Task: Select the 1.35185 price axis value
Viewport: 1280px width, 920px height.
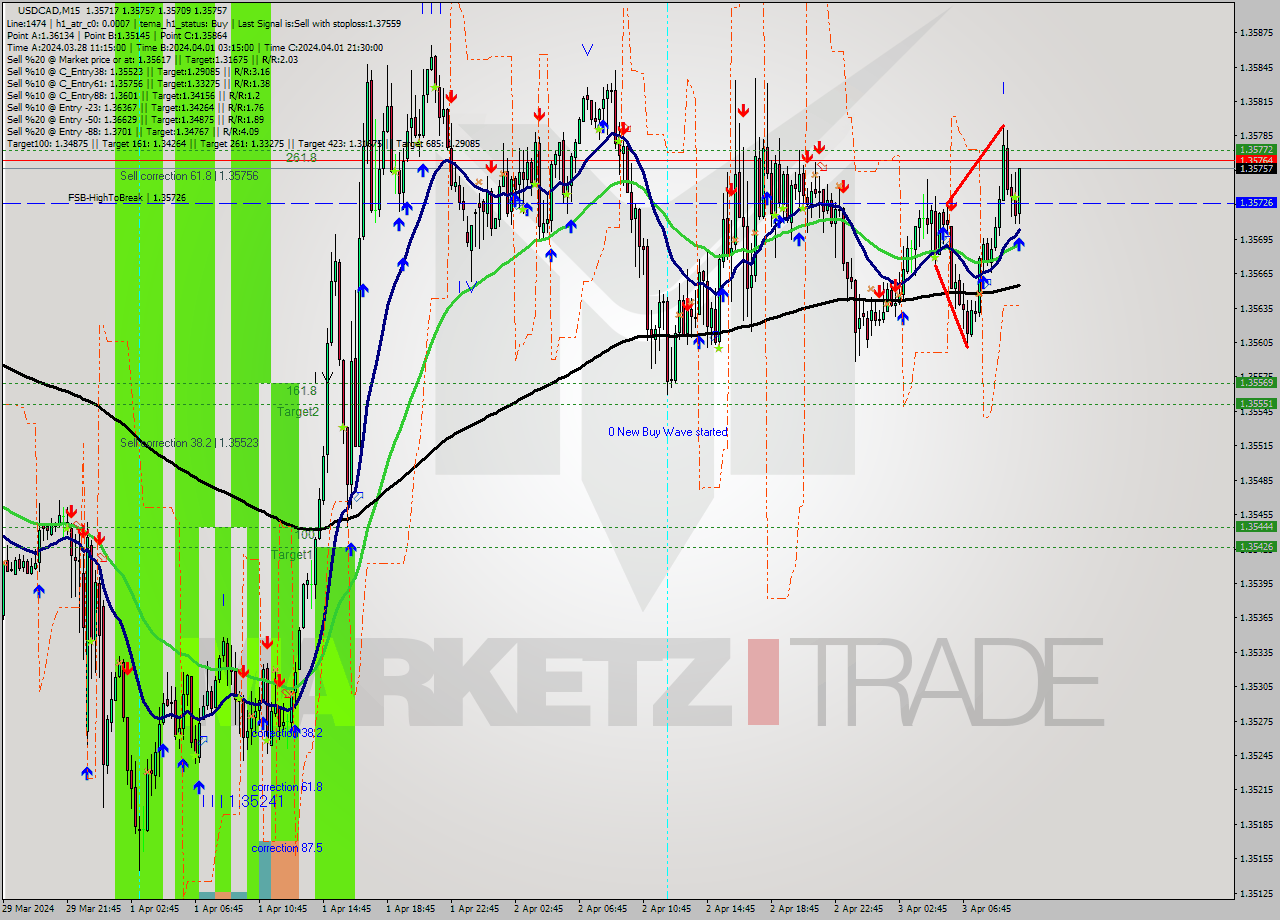Action: point(1256,825)
